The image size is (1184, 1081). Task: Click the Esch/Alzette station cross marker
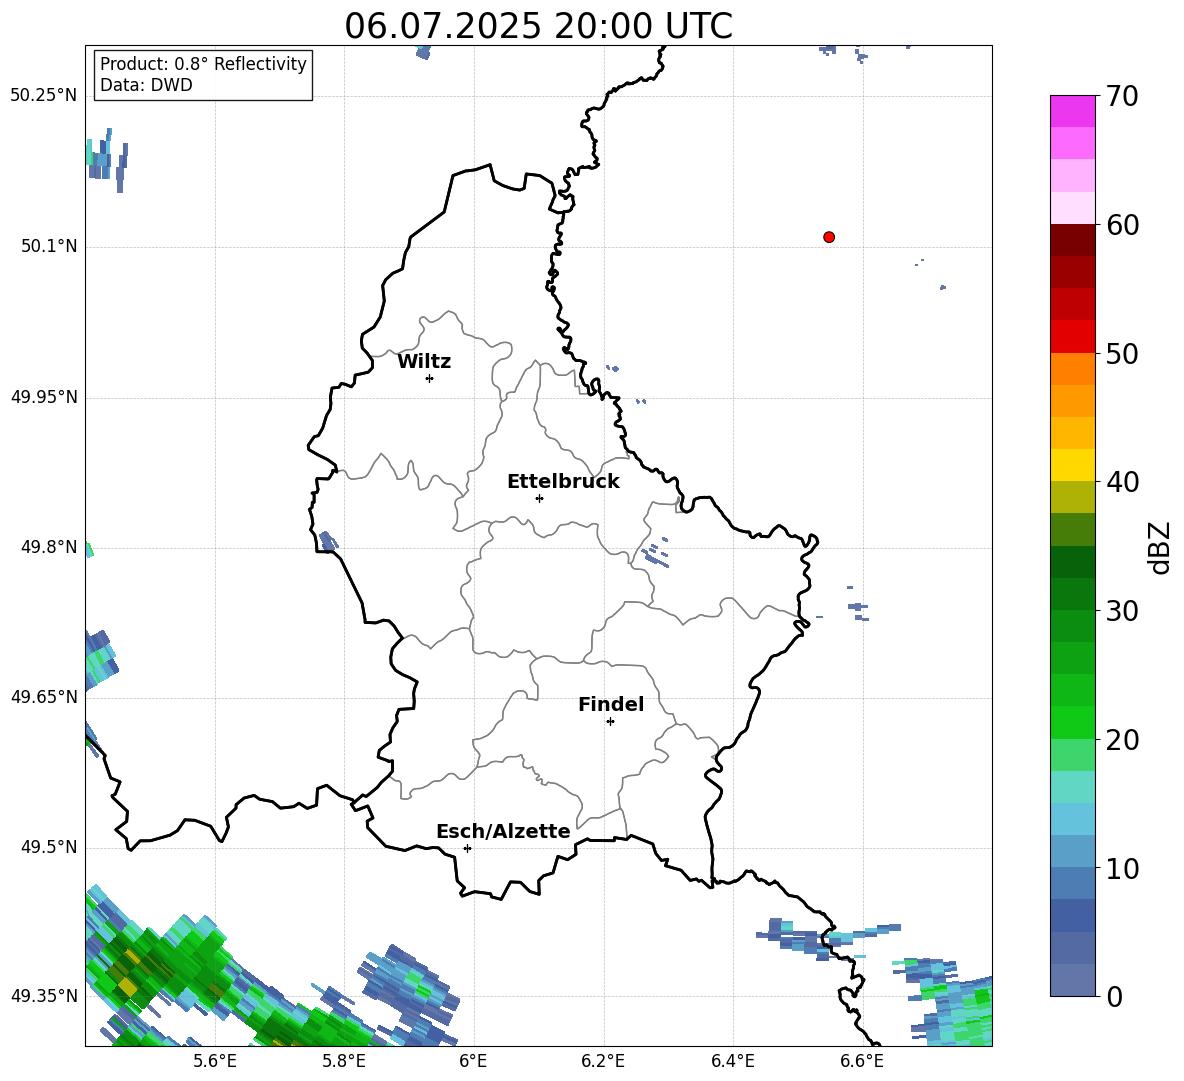[467, 848]
